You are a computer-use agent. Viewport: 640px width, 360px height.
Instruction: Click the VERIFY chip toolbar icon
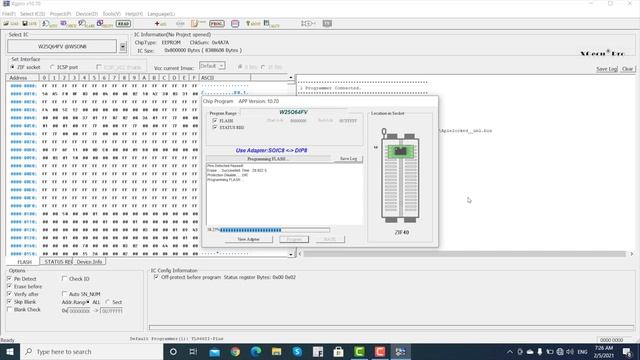tap(105, 24)
